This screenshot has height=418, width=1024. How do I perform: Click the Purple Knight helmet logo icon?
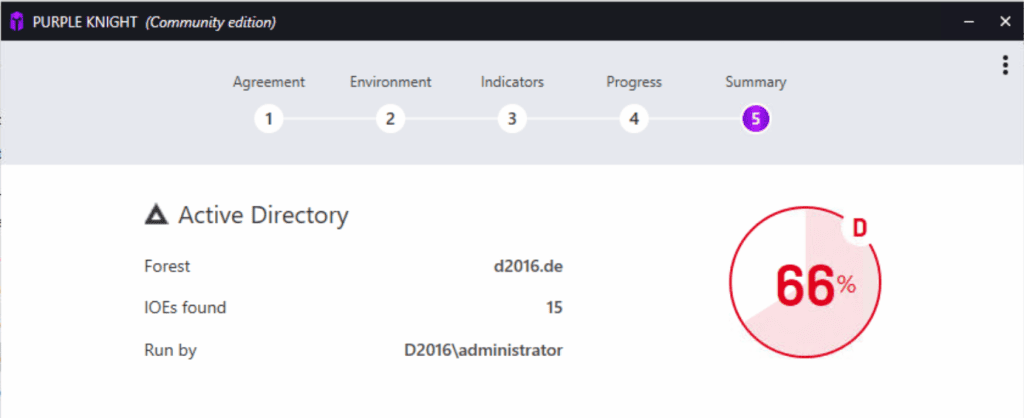click(16, 21)
